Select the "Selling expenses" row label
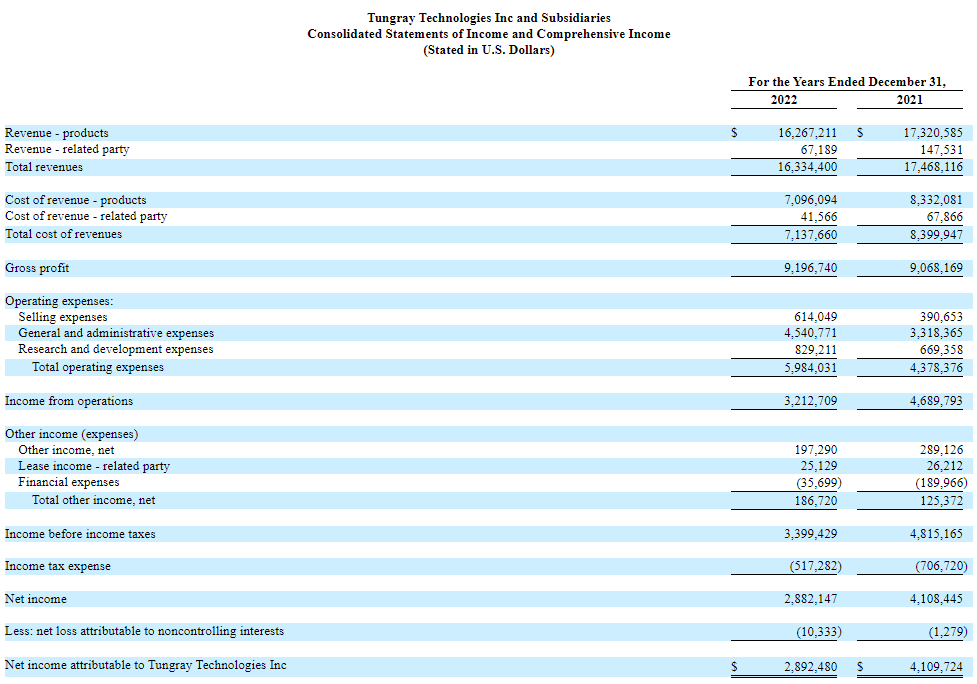 tap(63, 317)
